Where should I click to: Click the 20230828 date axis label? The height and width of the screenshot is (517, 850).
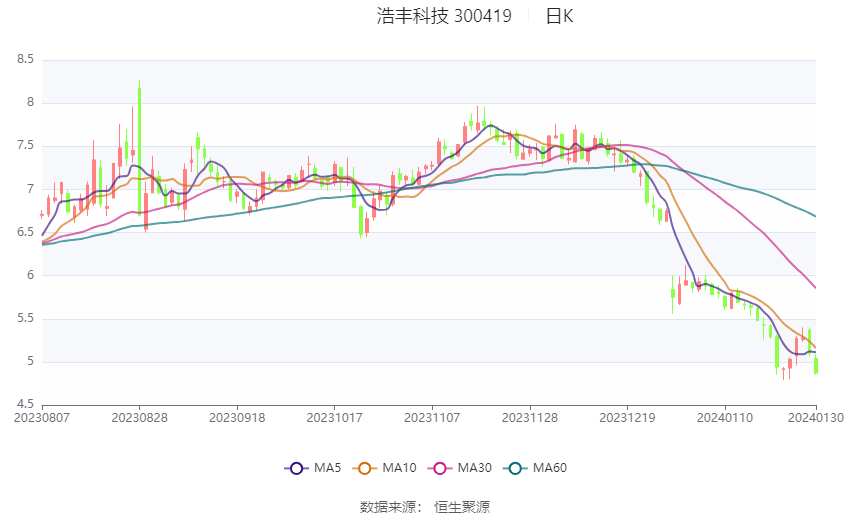[x=139, y=418]
